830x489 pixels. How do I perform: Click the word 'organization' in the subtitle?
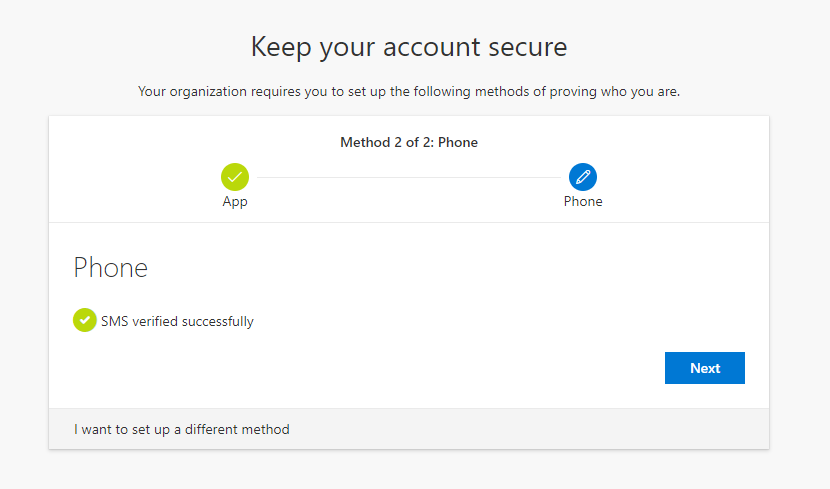pyautogui.click(x=208, y=92)
